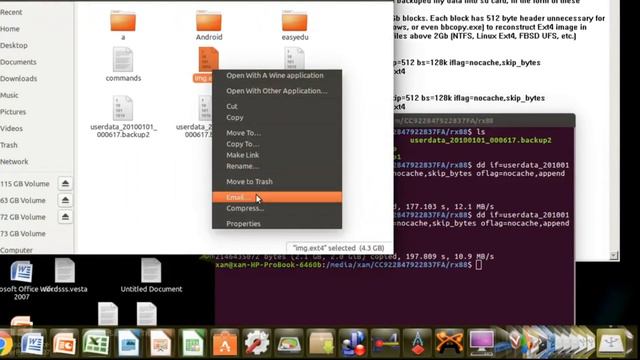
Task: Open Trash in the sidebar
Action: tap(9, 145)
